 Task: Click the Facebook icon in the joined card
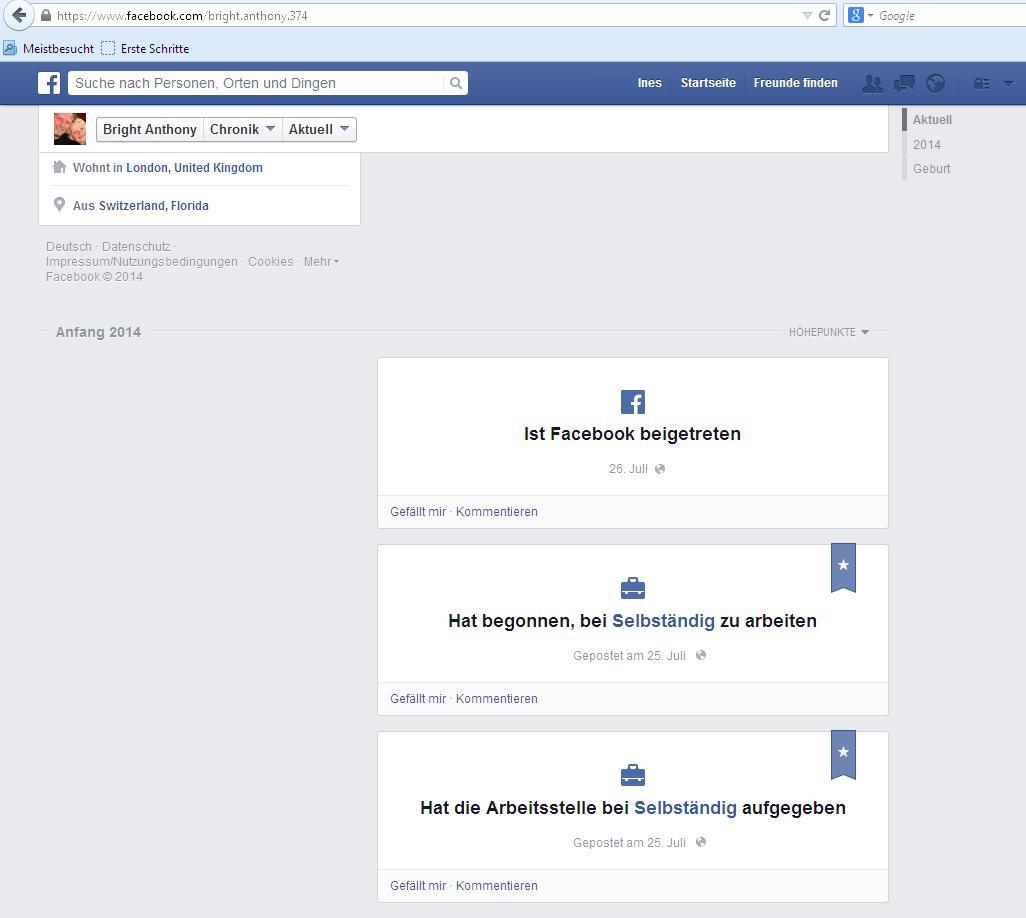633,402
